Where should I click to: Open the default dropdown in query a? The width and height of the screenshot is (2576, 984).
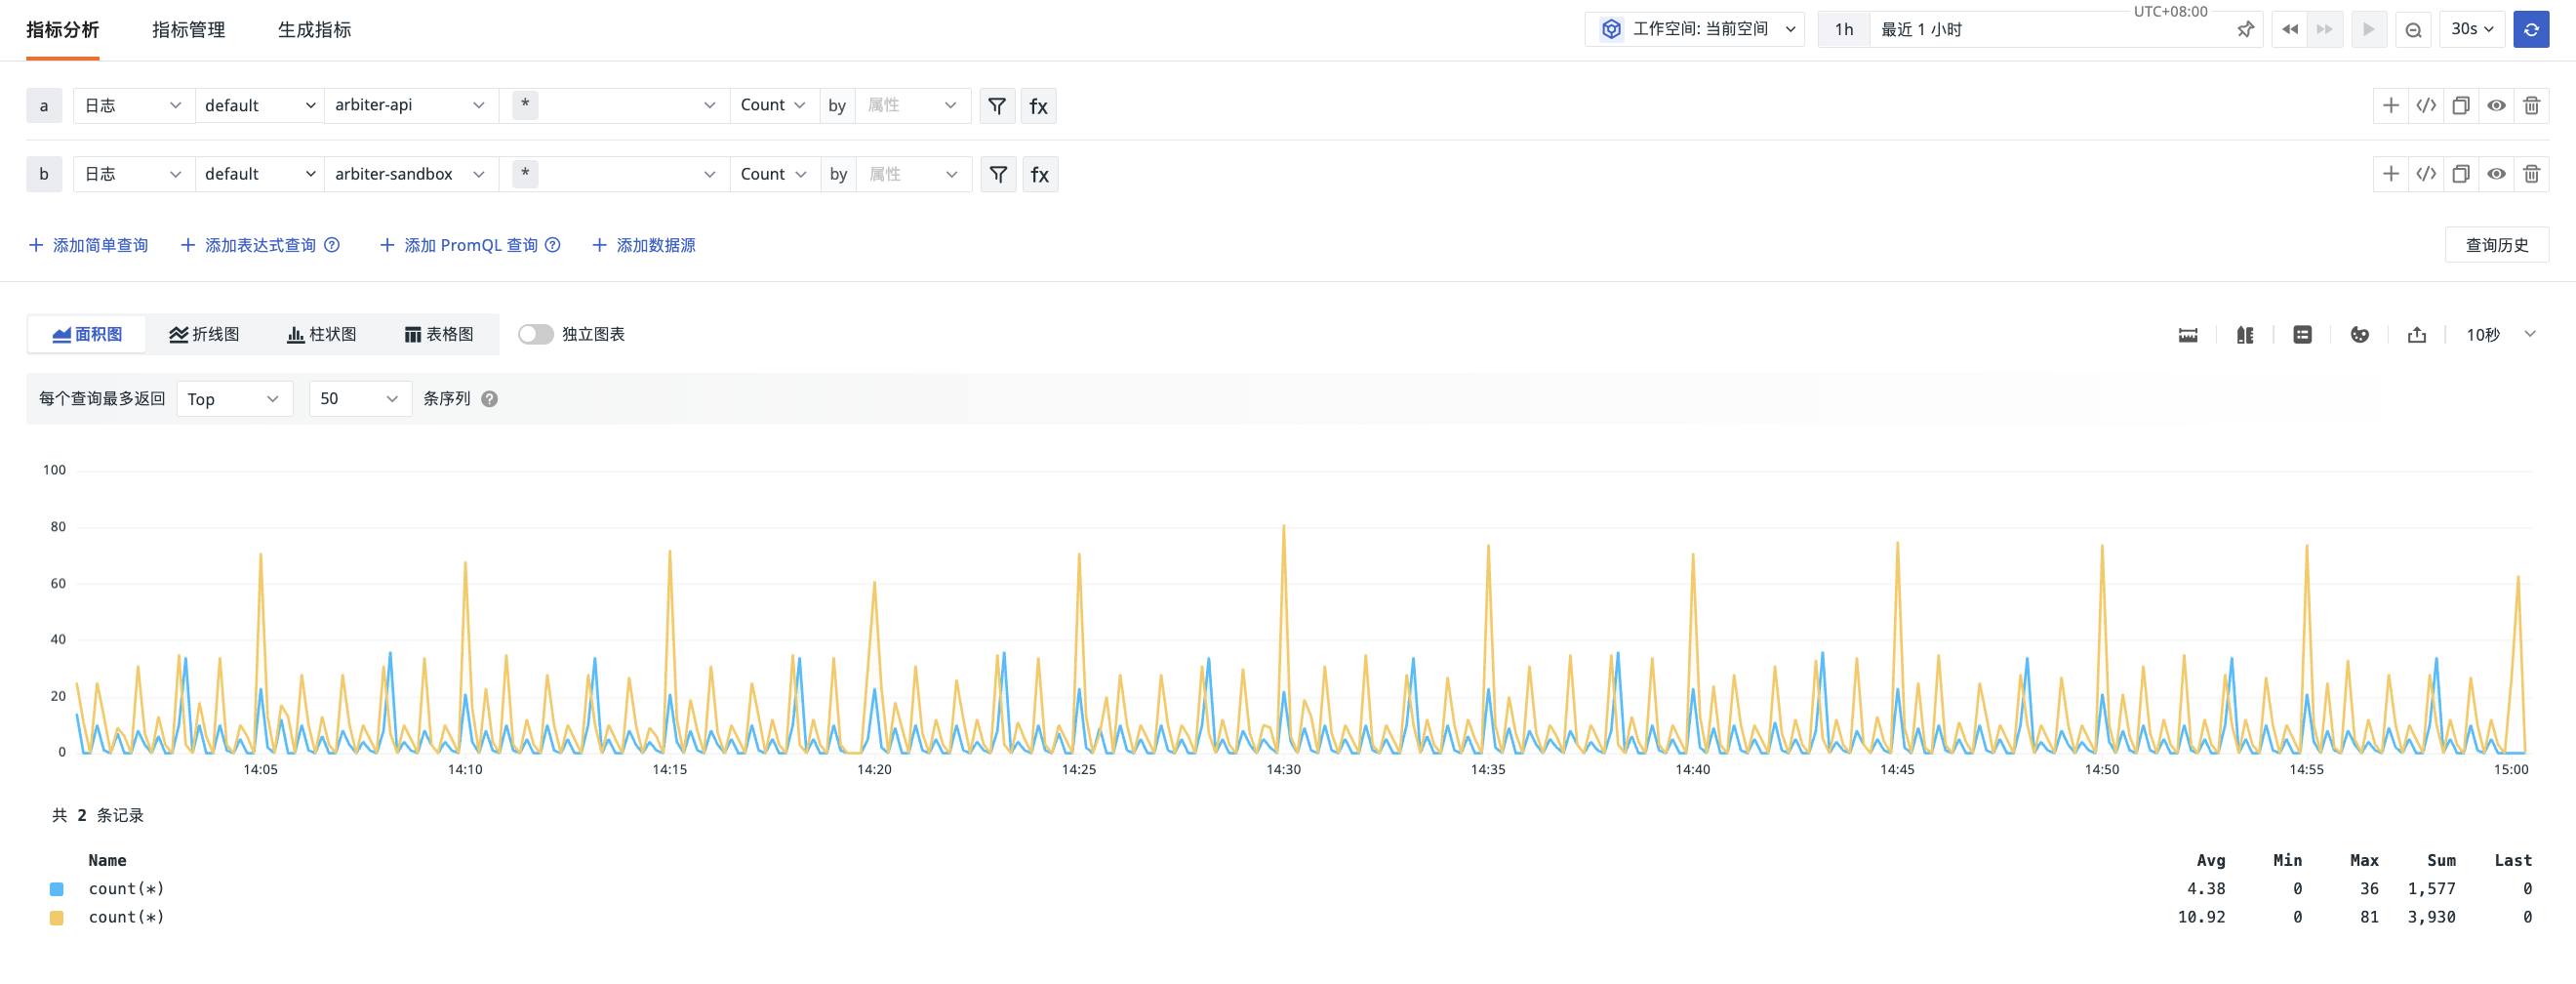[x=259, y=105]
